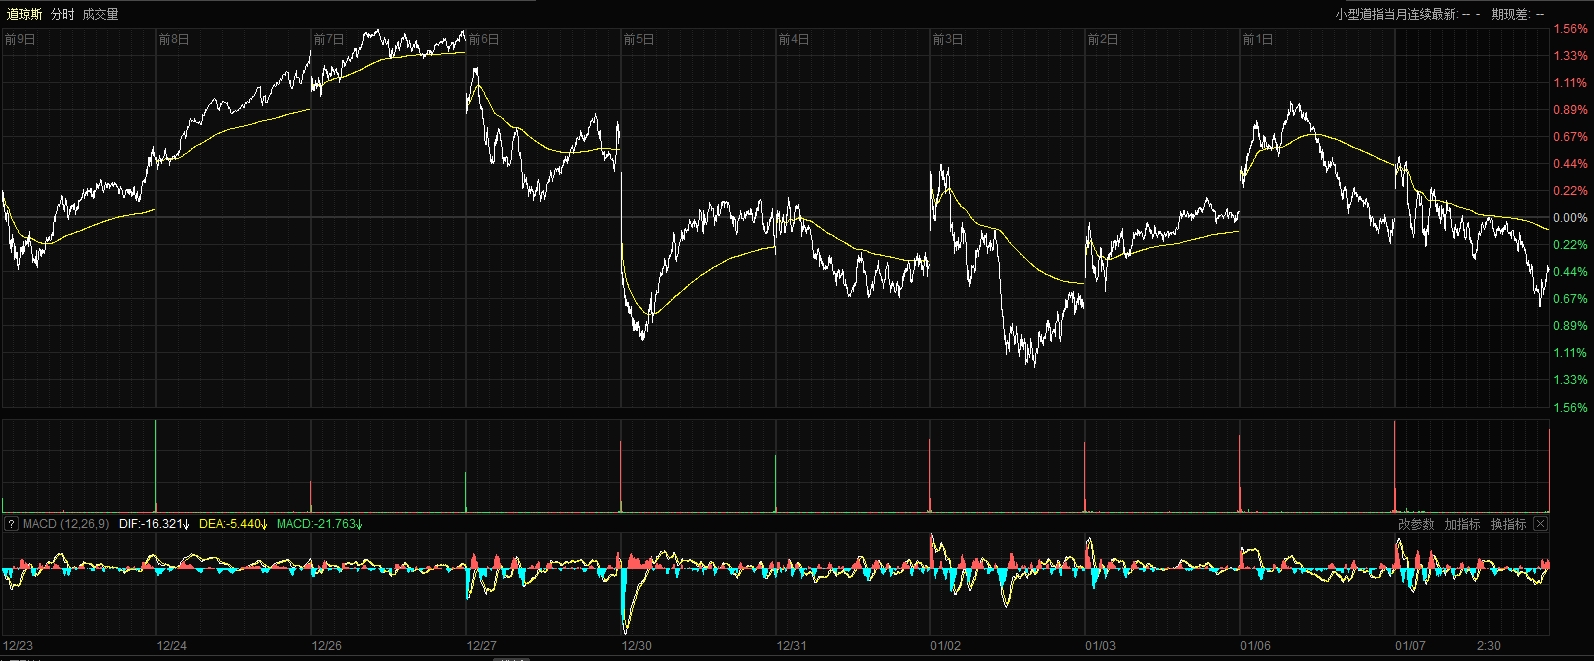Screen dimensions: 1594x661
Task: Select the 前4日 day marker
Action: point(794,39)
